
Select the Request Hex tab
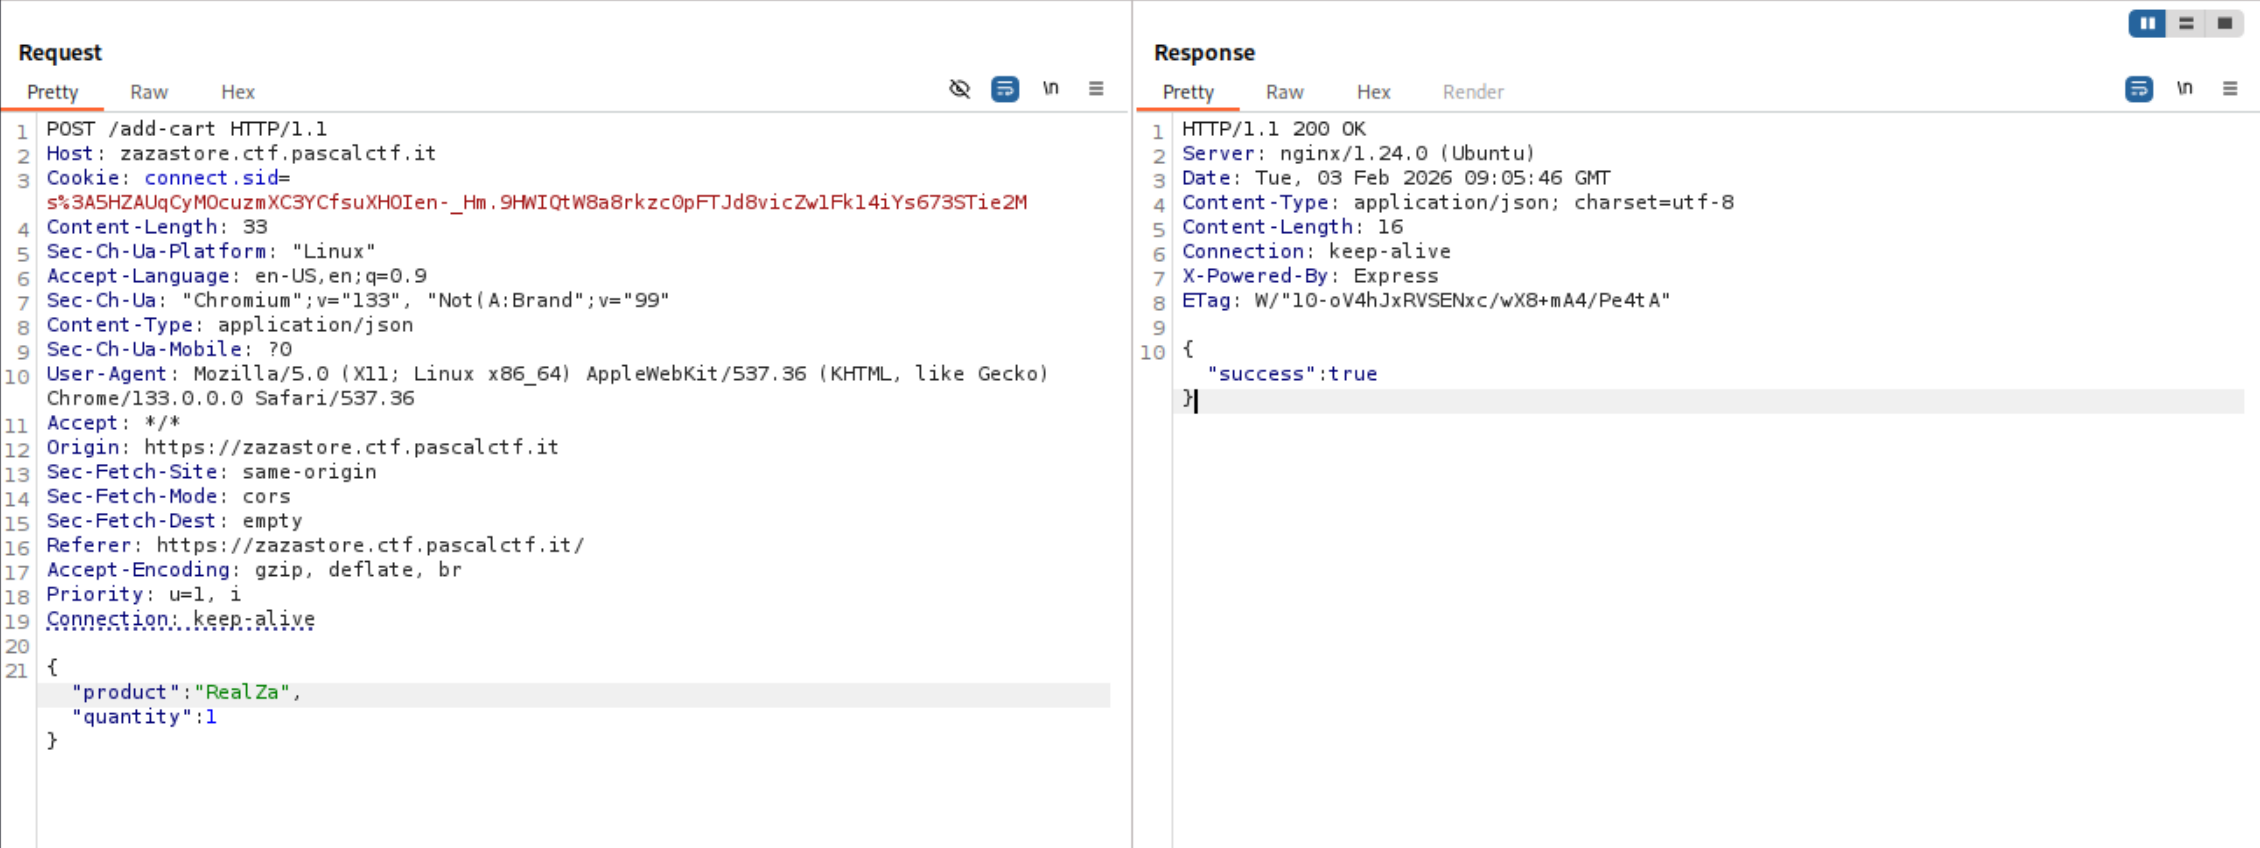pos(237,92)
